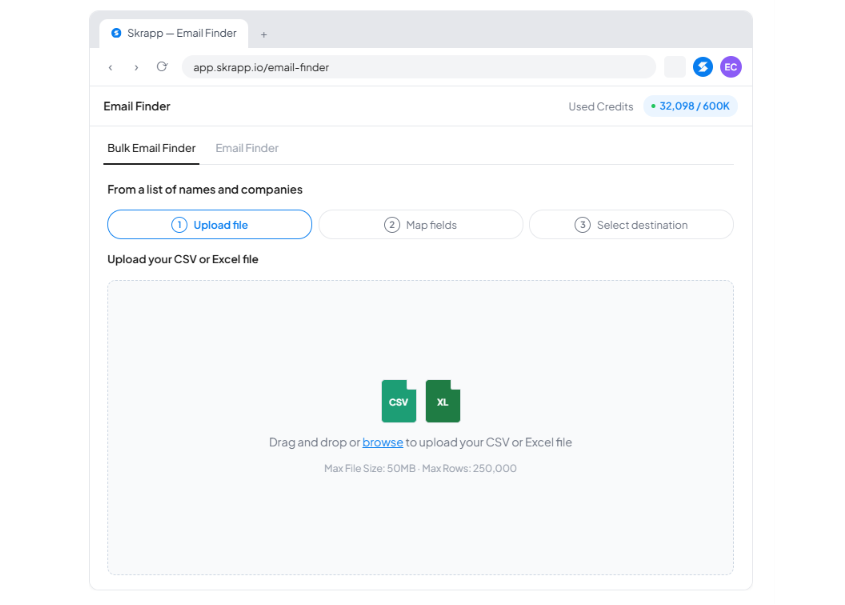845x605 pixels.
Task: Open a new browser tab with plus
Action: 264,34
